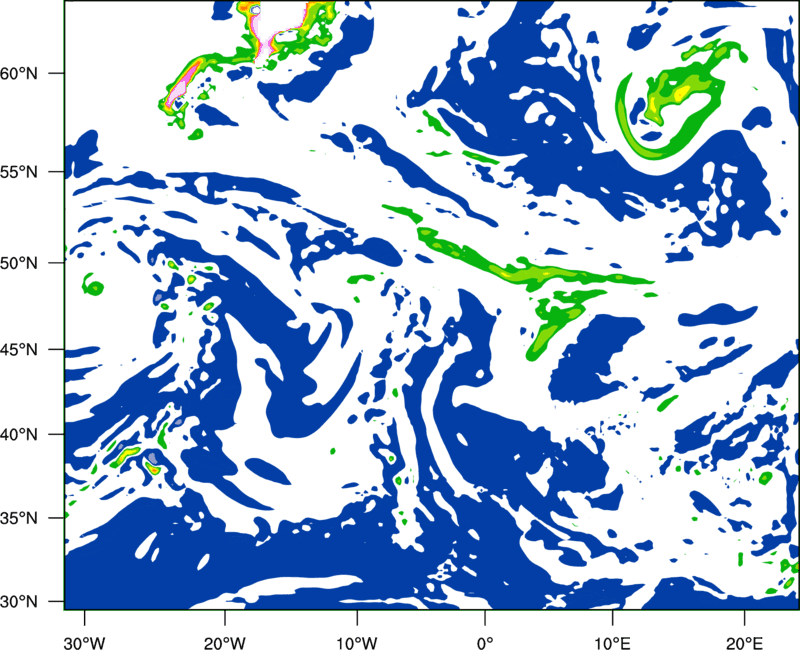Select the long green band near 50°N
The width and height of the screenshot is (800, 650).
(515, 260)
